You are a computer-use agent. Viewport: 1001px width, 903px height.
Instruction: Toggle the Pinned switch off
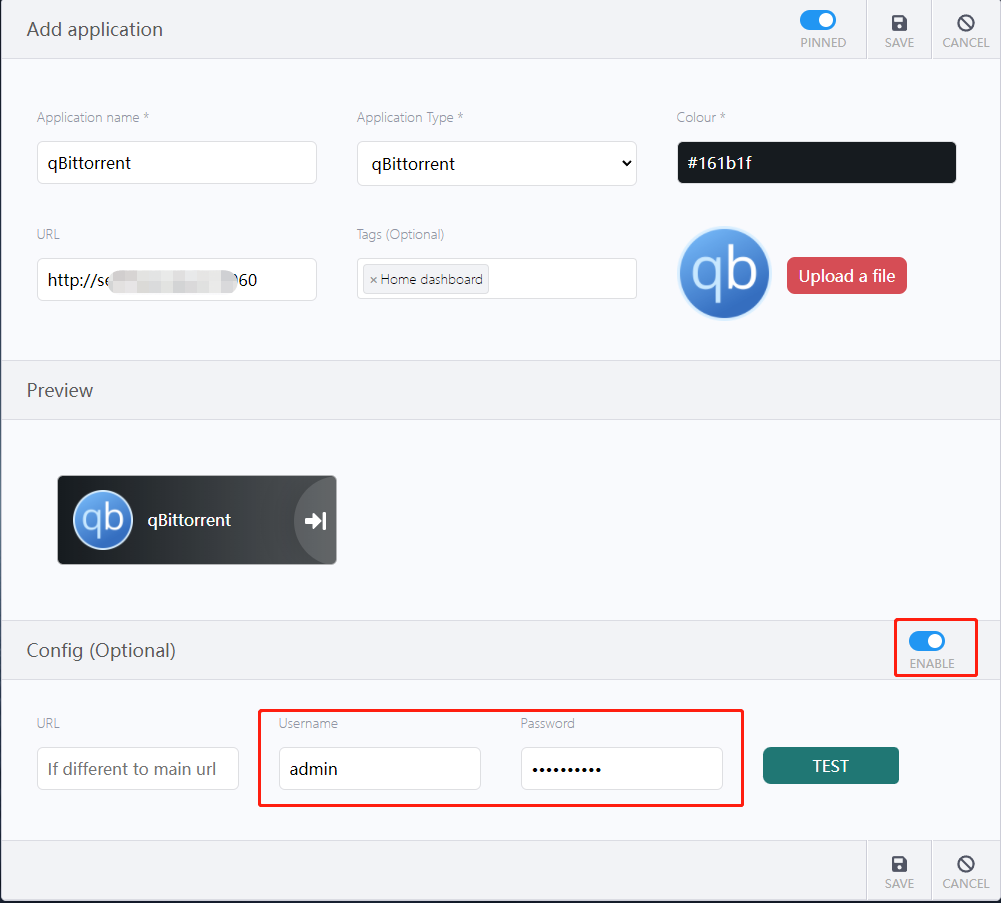(818, 20)
